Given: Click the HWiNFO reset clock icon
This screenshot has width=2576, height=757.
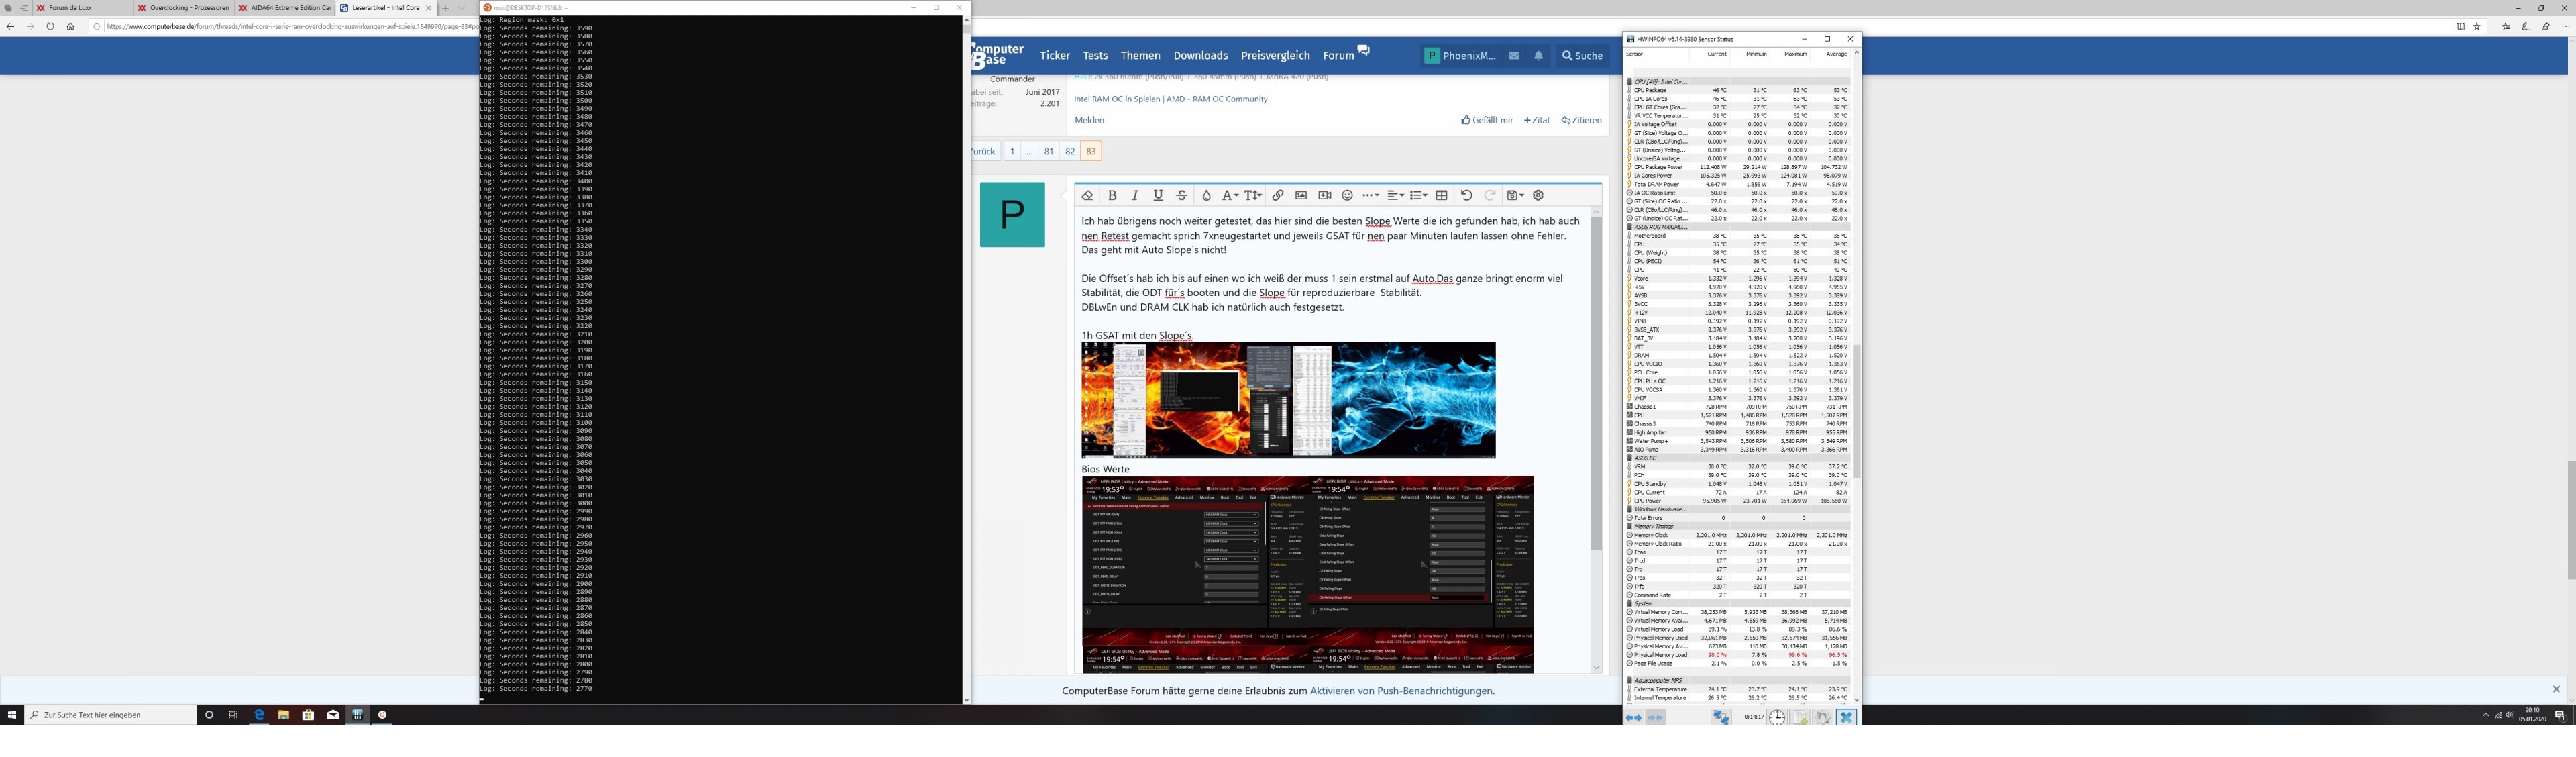Looking at the screenshot, I should coord(1777,717).
